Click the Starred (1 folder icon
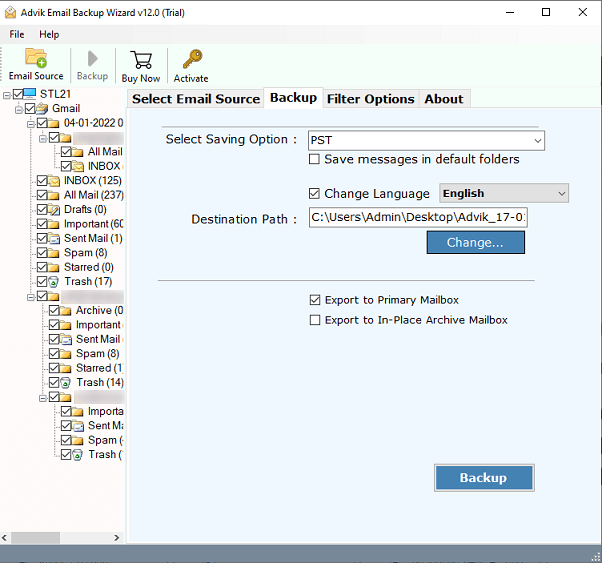Screen dimensions: 602x563 pyautogui.click(x=66, y=368)
